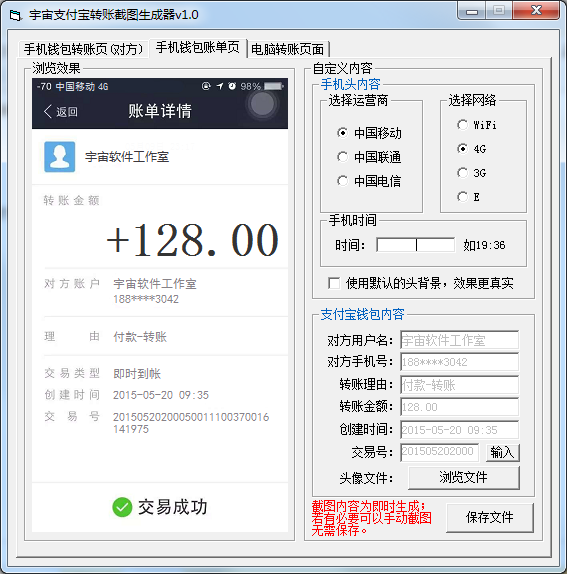Click the 转账金额 input field

click(459, 407)
